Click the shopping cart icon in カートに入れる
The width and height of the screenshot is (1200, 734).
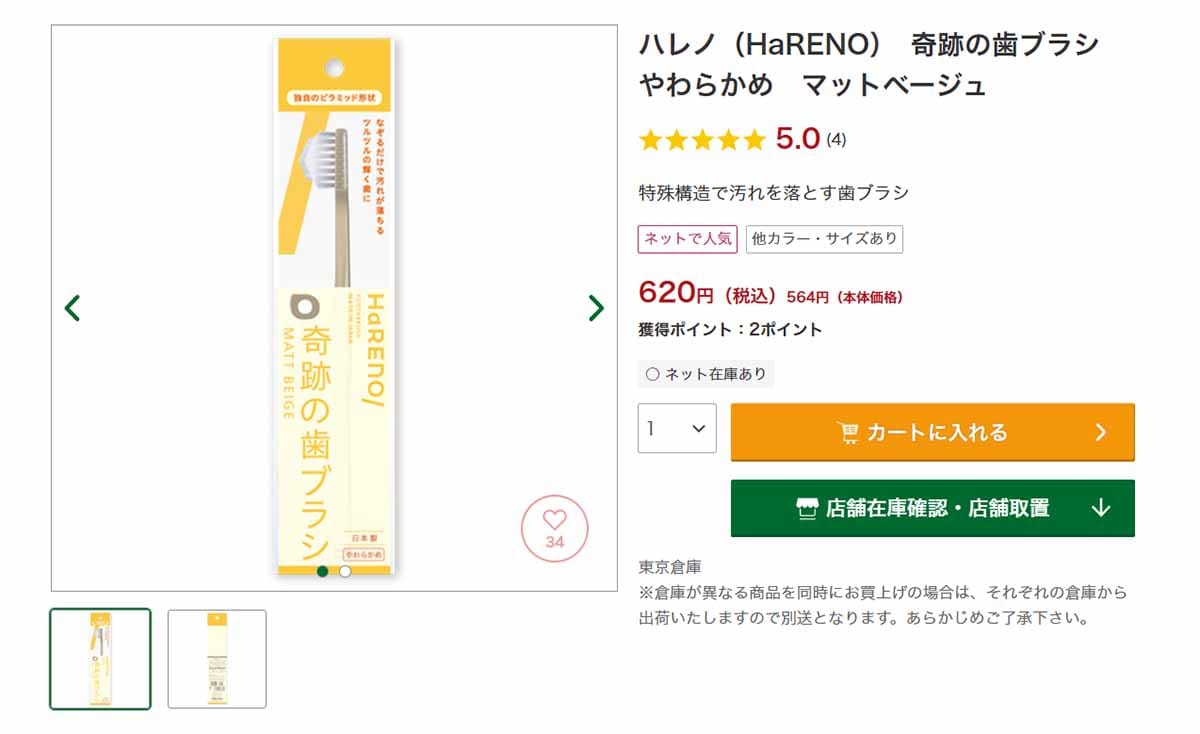click(847, 432)
